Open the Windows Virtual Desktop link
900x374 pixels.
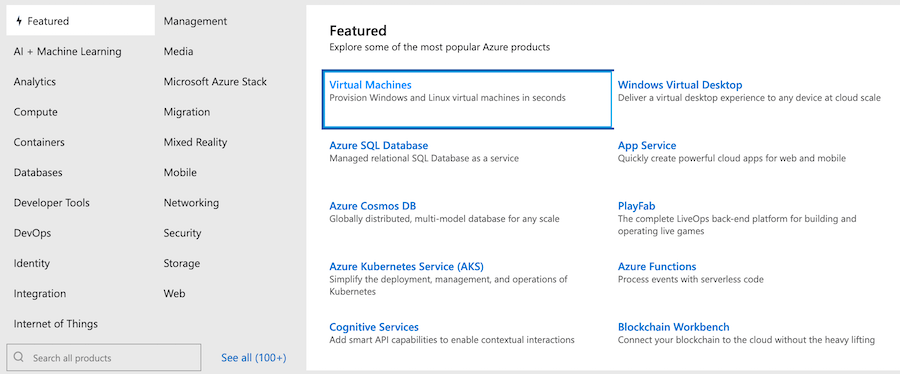[680, 85]
